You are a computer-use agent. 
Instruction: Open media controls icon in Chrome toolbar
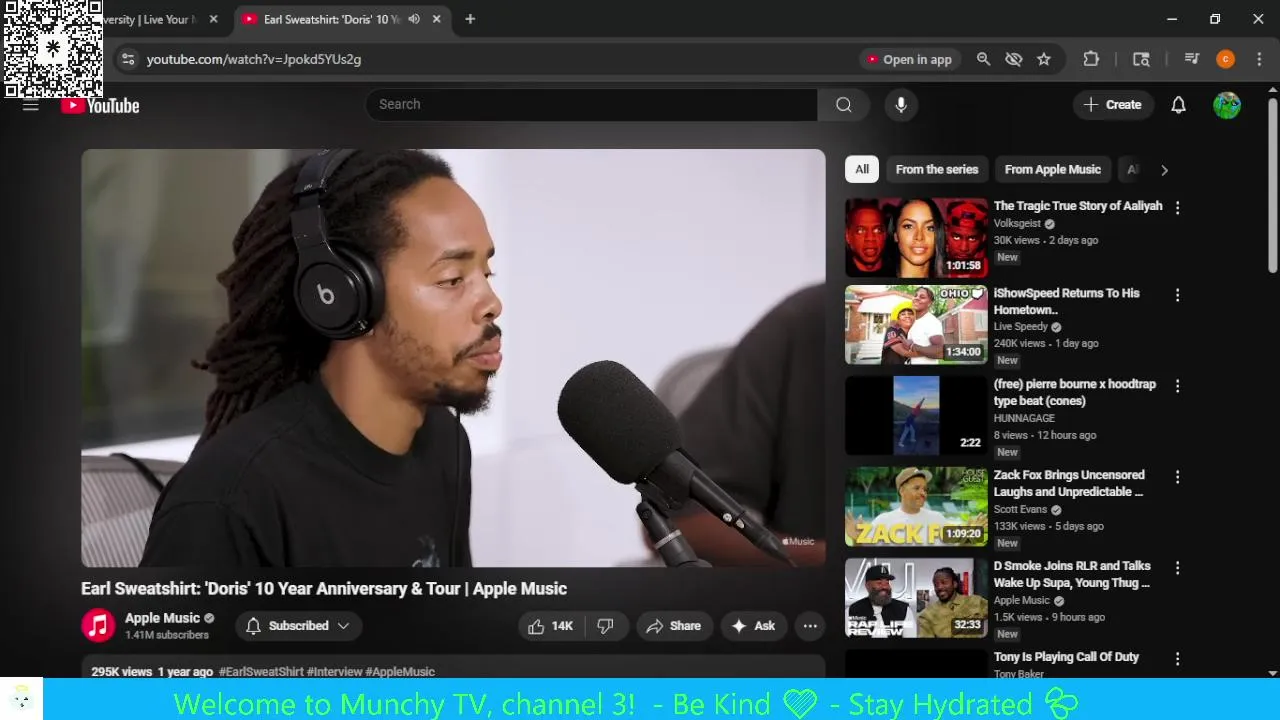click(x=1191, y=59)
